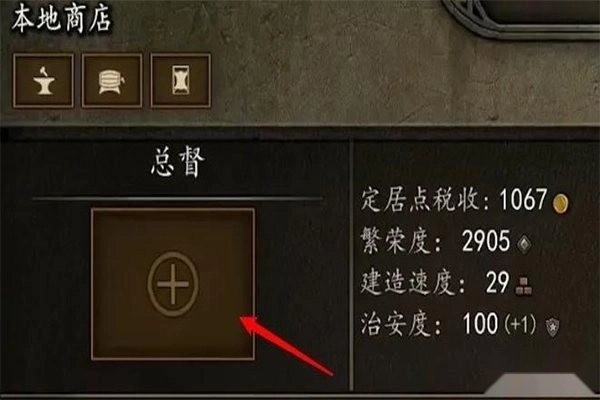Click the security shield badge icon
Screen dimensions: 600x400
pos(552,327)
